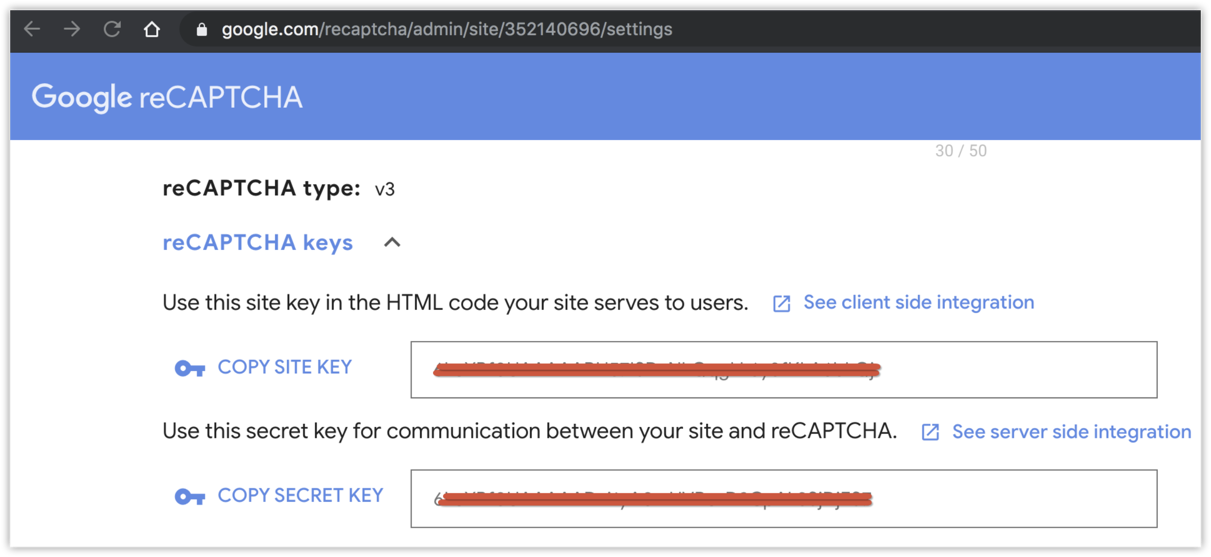Focus the address bar URL
1211x557 pixels.
click(x=447, y=30)
